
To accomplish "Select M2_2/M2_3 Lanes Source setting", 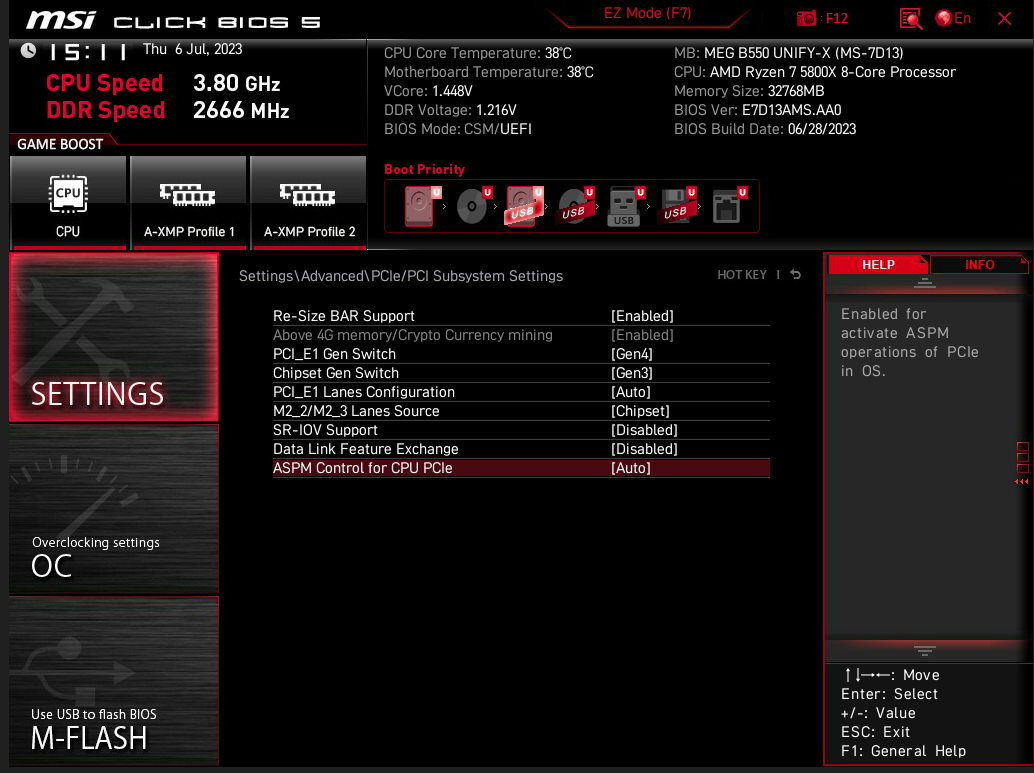I will [356, 411].
